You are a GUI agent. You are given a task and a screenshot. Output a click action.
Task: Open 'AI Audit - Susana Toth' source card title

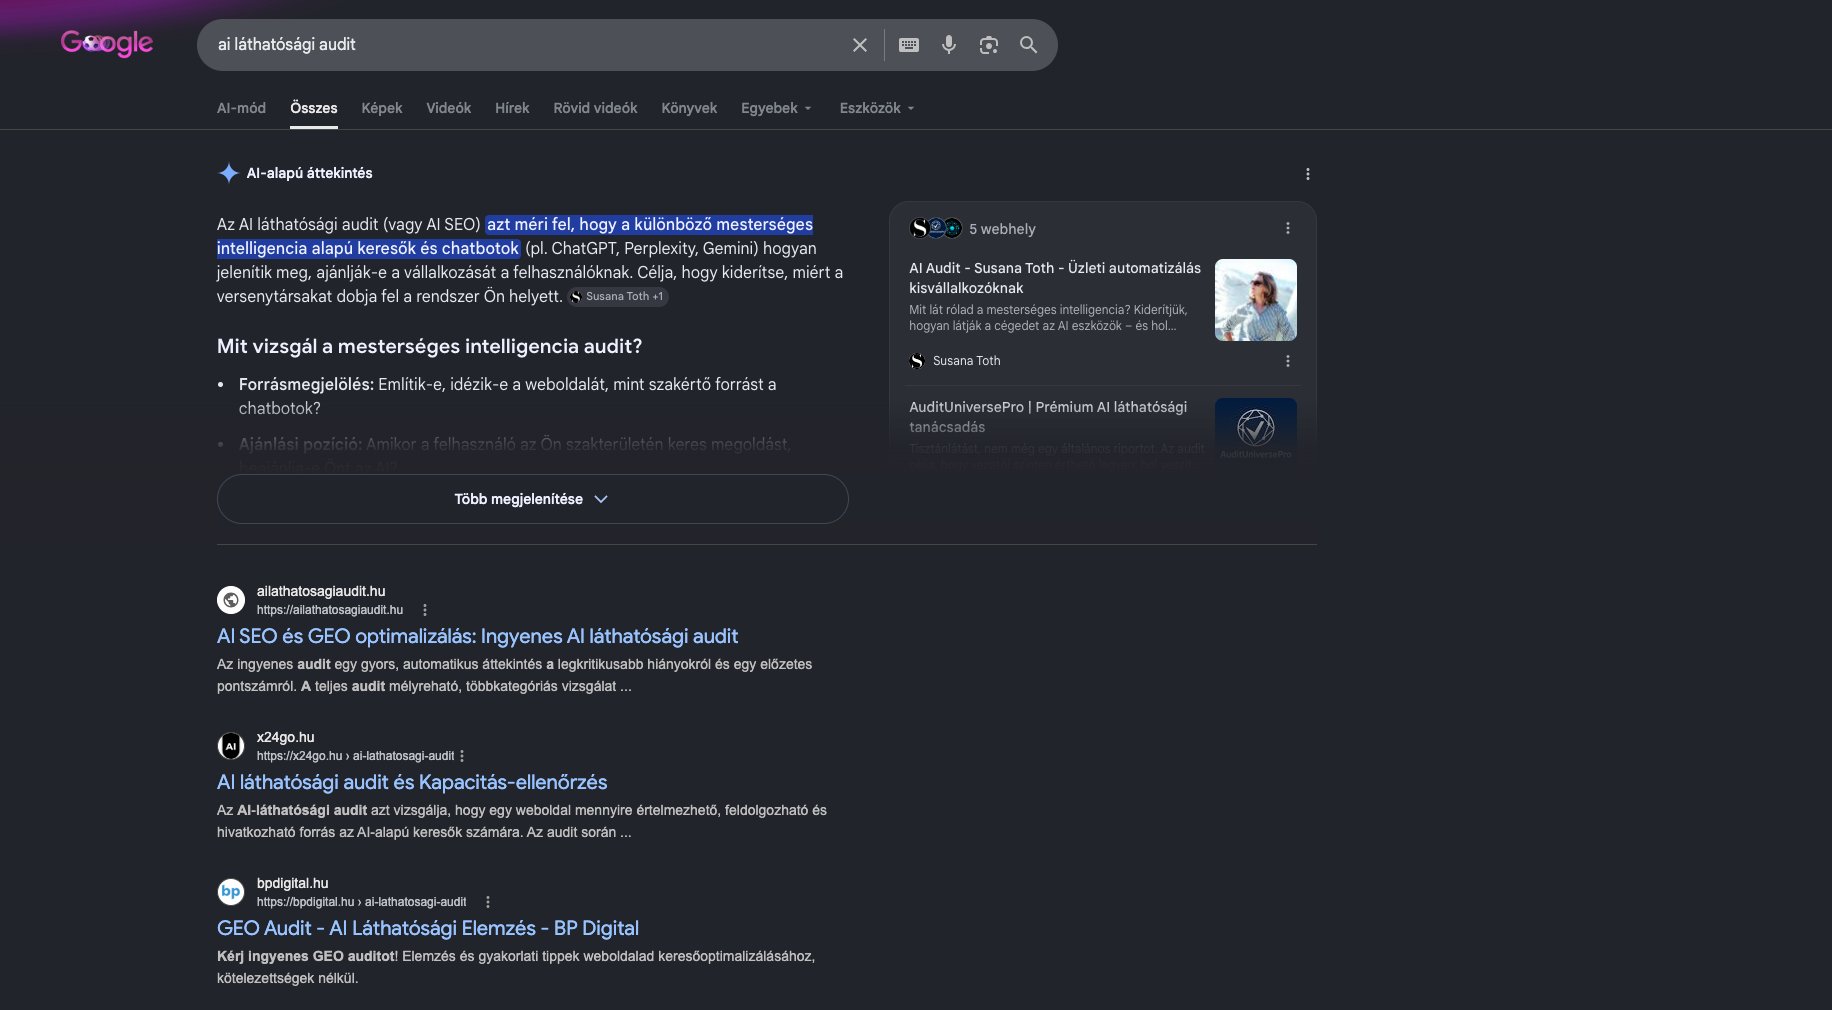(x=1055, y=278)
